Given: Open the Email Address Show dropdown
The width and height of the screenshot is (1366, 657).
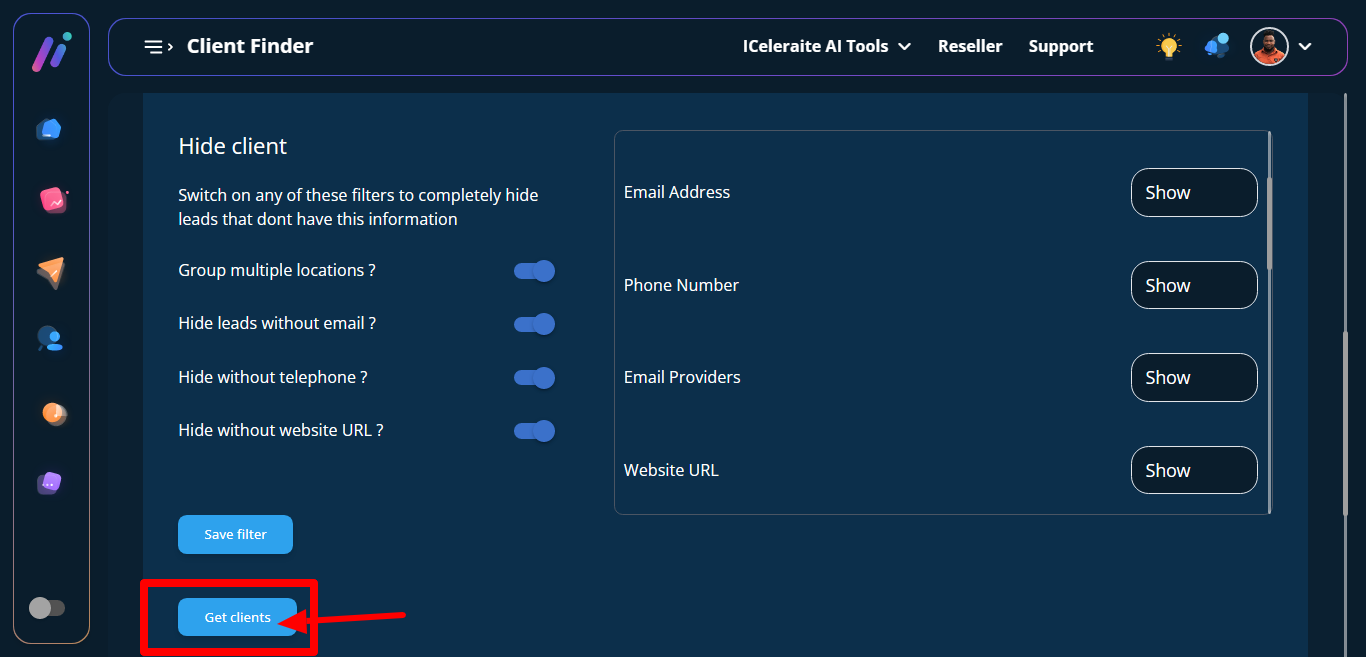Looking at the screenshot, I should tap(1193, 193).
